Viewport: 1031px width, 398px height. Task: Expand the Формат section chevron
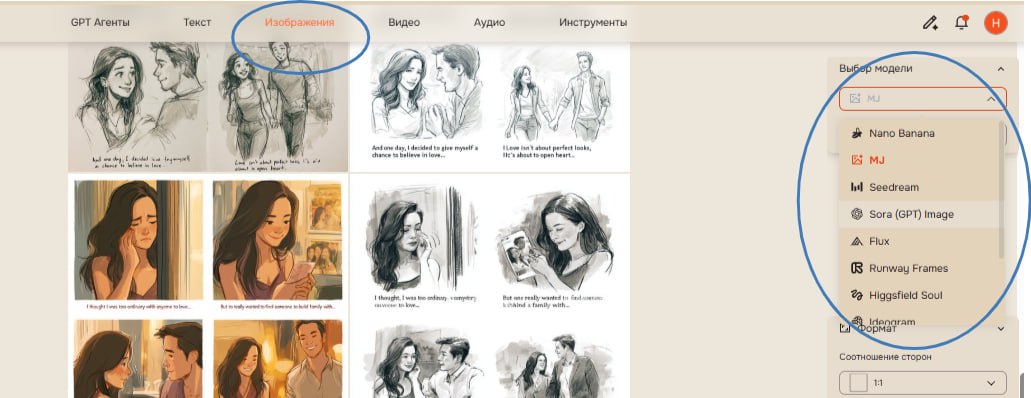[x=1001, y=328]
